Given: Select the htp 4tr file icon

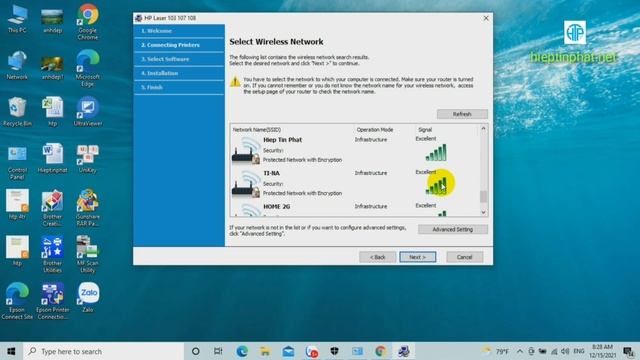Looking at the screenshot, I should point(17,204).
